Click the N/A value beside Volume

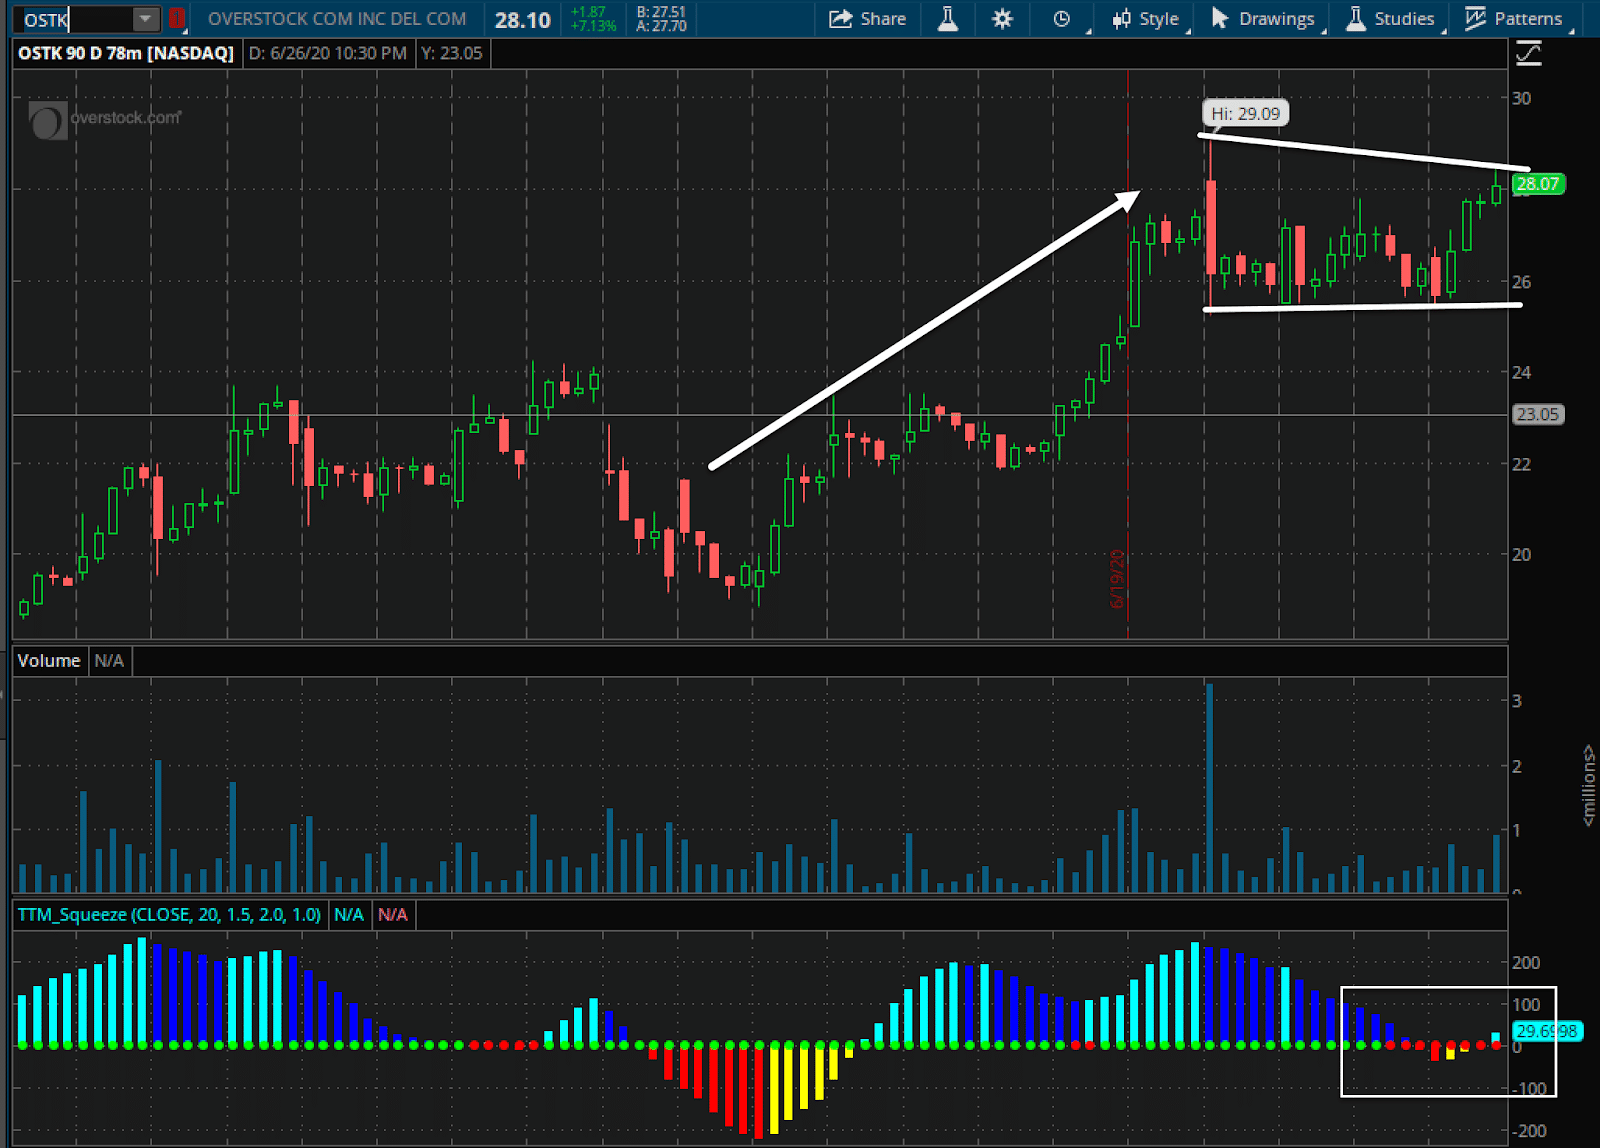[x=109, y=661]
